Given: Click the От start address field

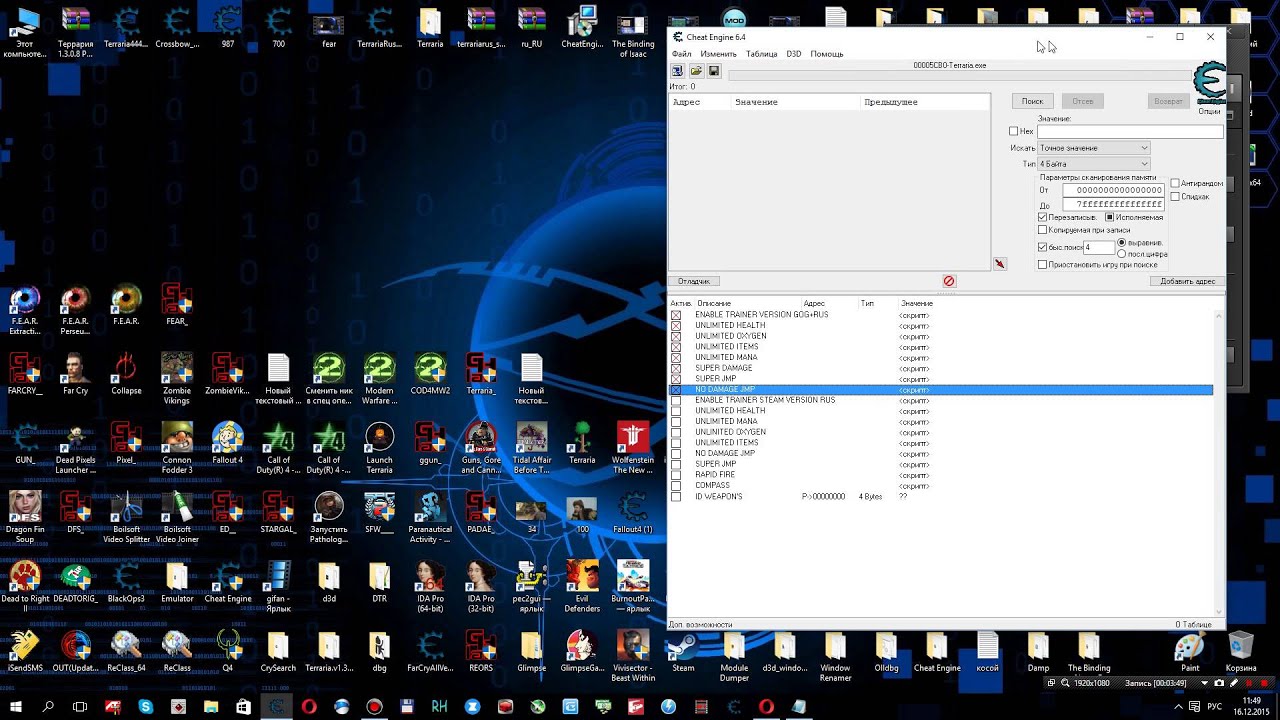Looking at the screenshot, I should tap(1113, 190).
